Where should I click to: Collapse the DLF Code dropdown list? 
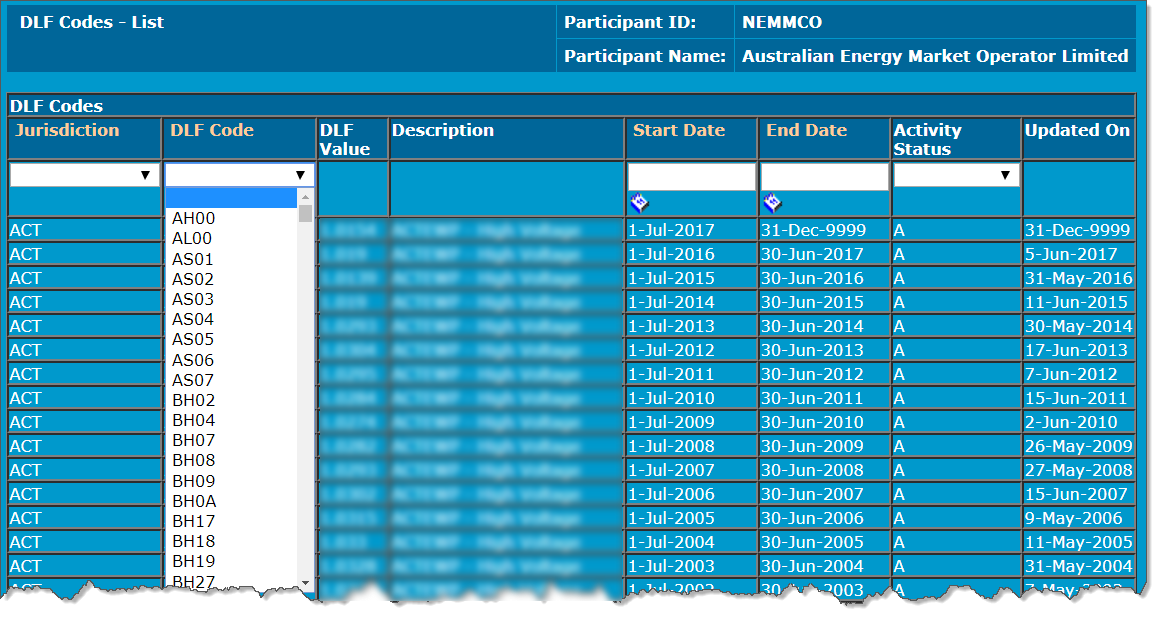(x=299, y=175)
